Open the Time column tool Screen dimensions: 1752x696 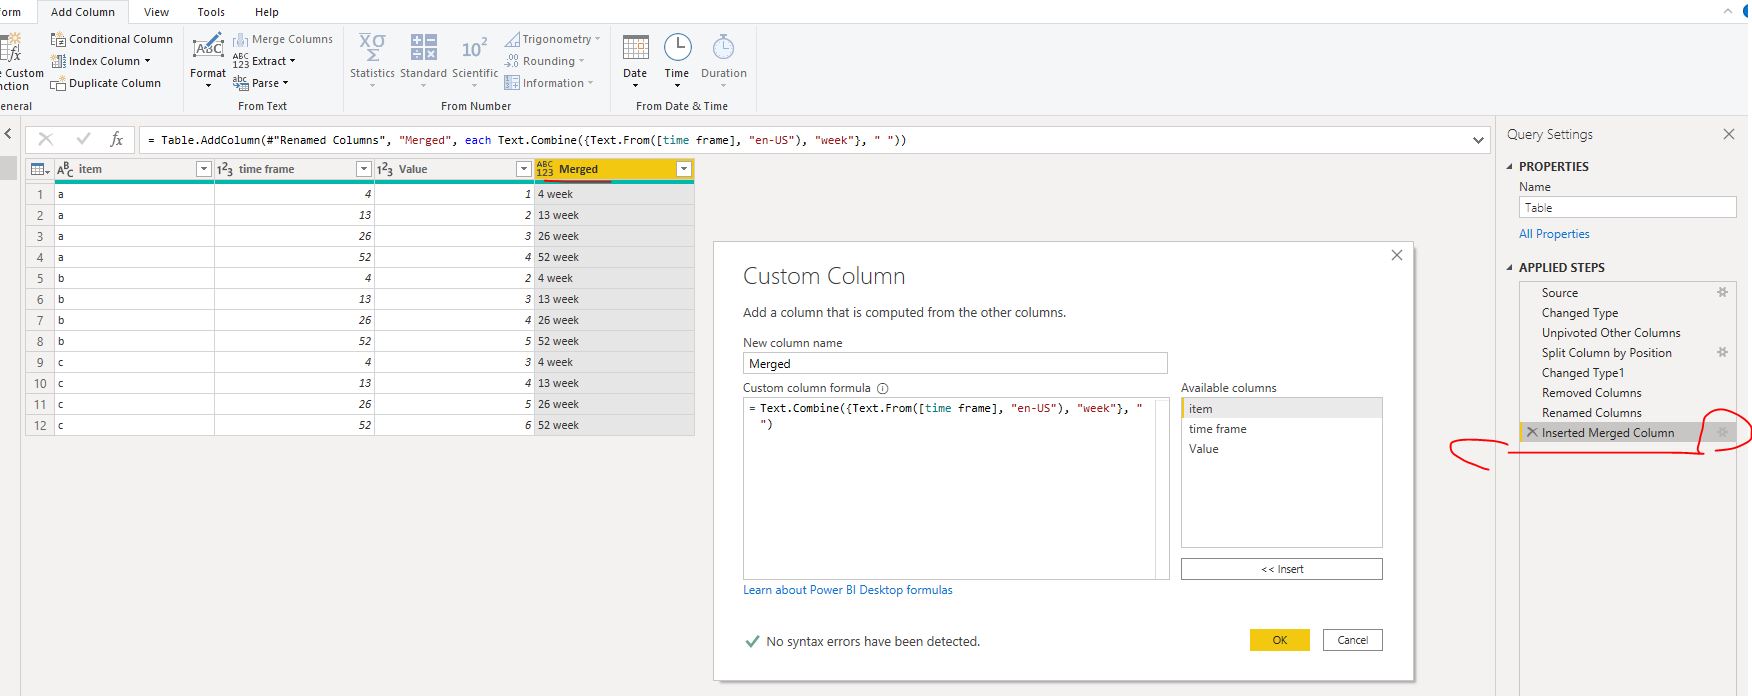pos(677,58)
